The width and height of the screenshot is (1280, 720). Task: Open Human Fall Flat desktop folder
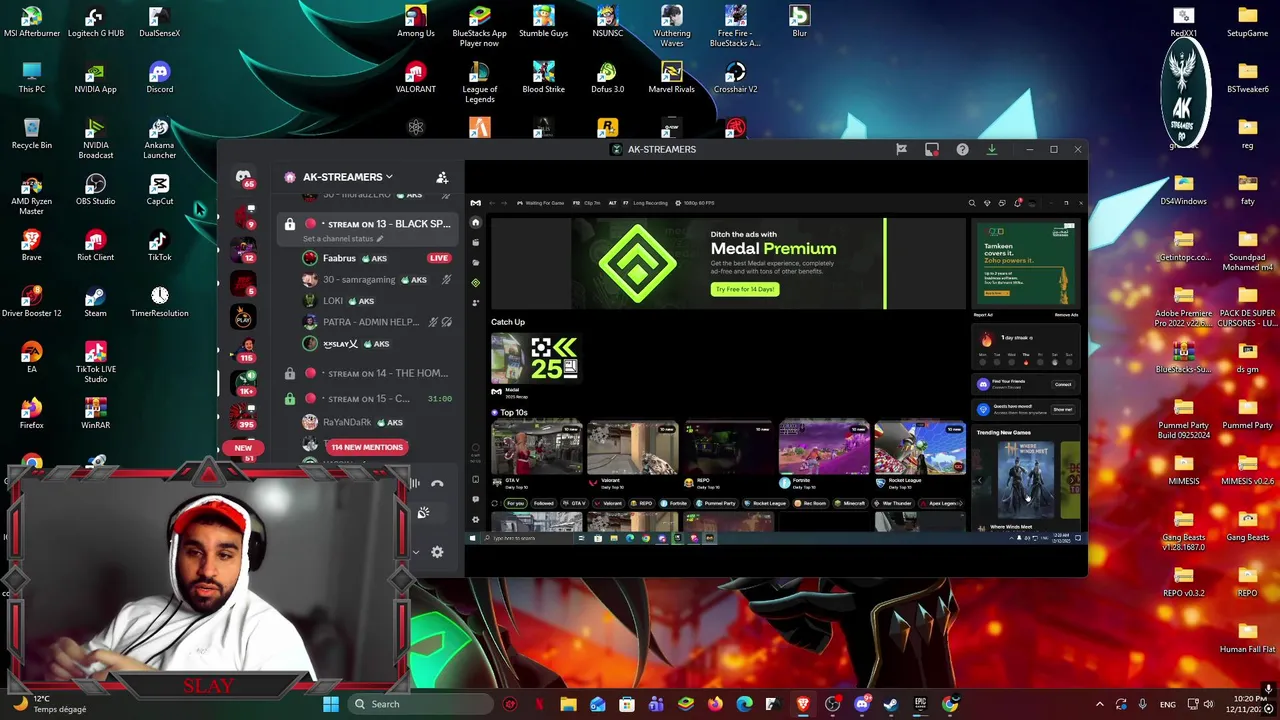click(x=1247, y=638)
